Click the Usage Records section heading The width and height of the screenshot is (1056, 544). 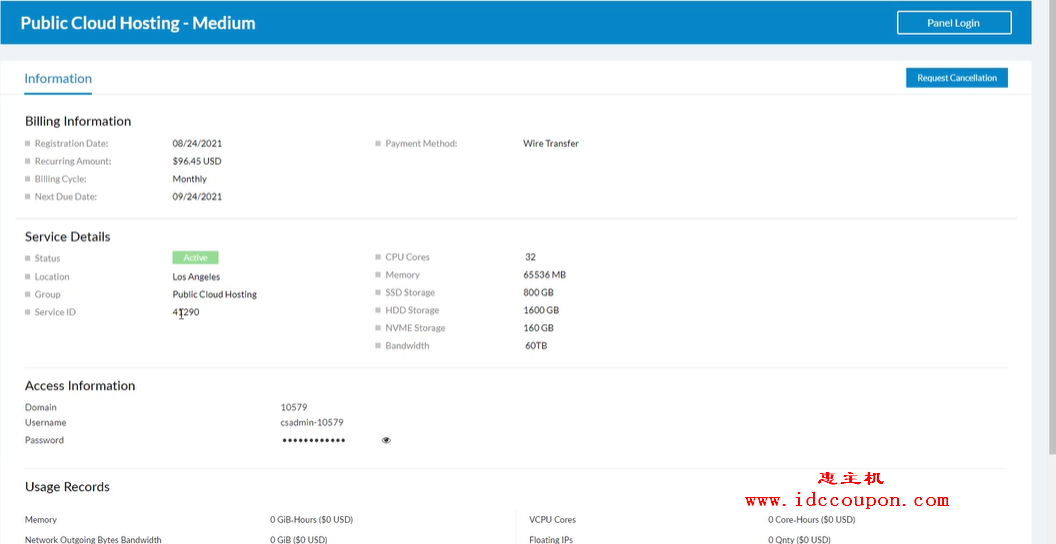67,487
